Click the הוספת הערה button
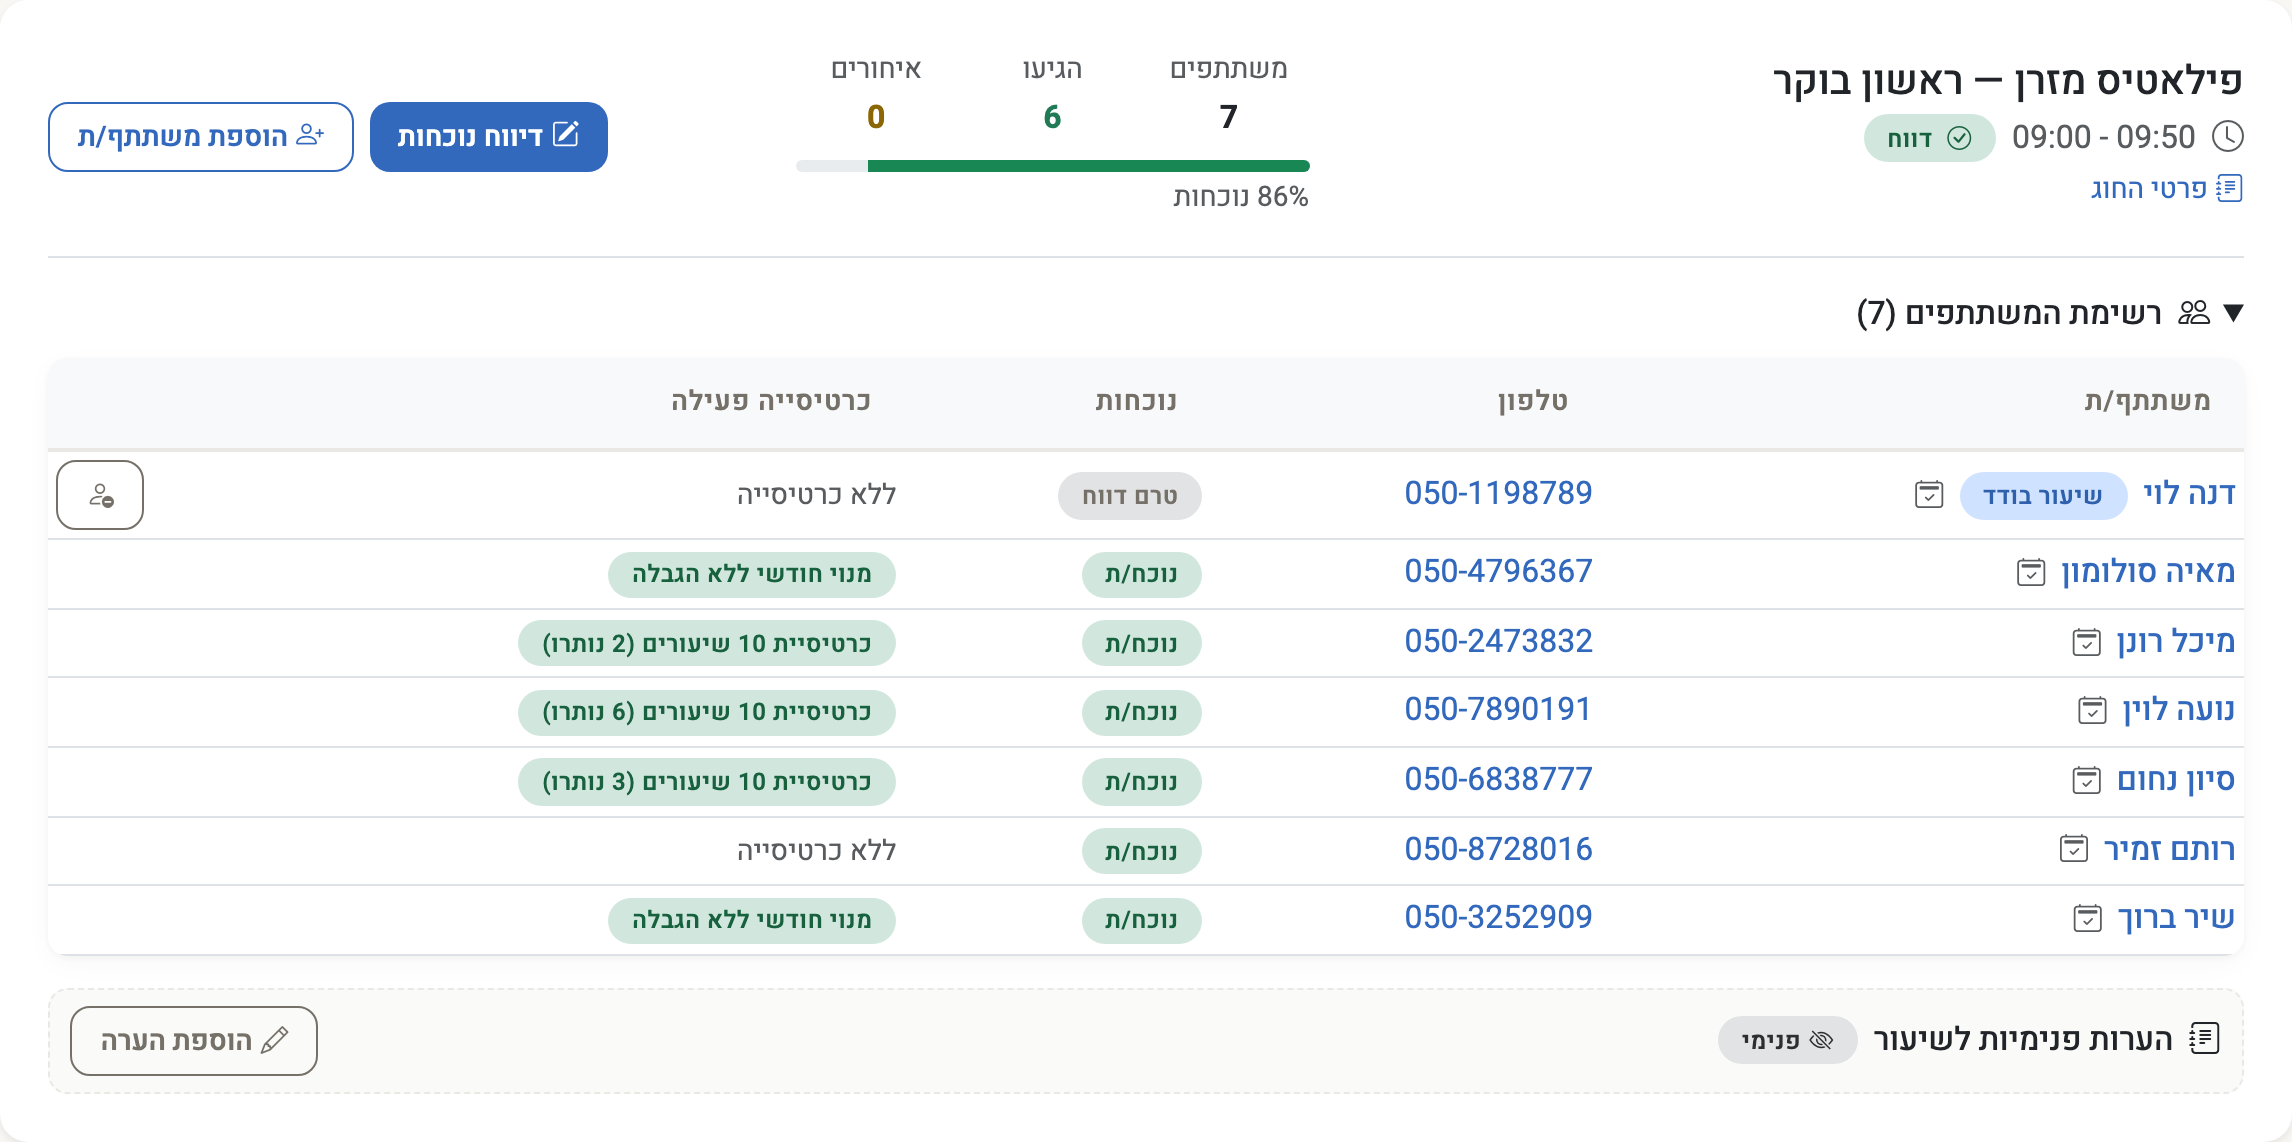 point(194,1041)
